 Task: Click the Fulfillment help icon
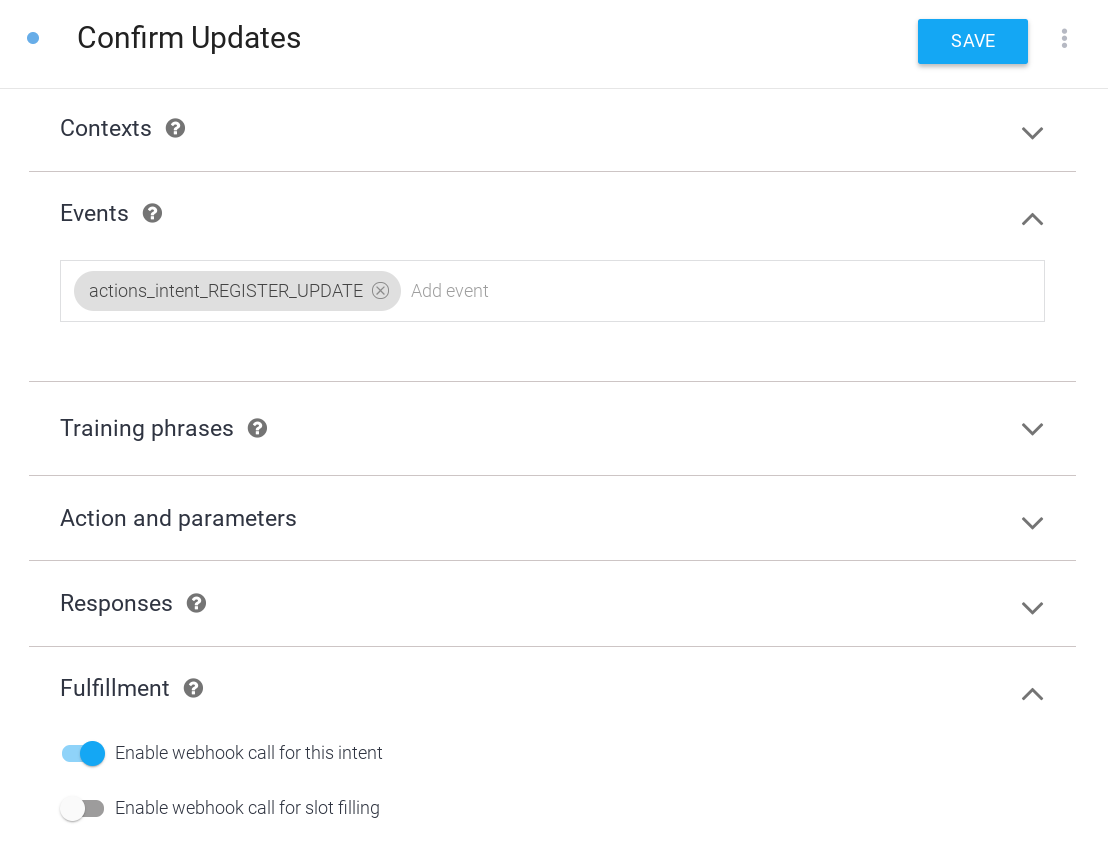pyautogui.click(x=193, y=688)
